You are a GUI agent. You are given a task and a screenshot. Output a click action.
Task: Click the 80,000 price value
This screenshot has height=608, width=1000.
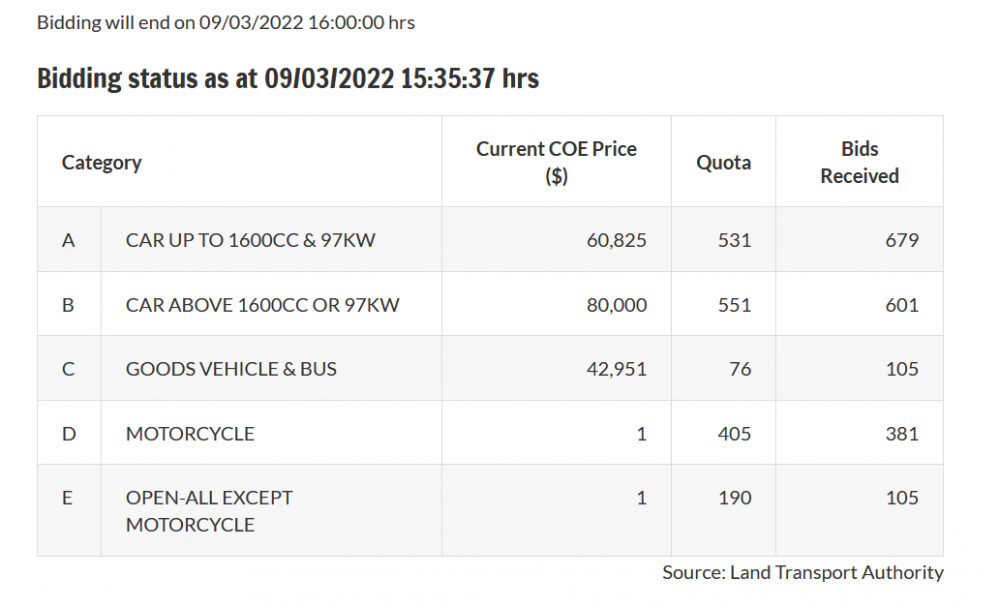(616, 305)
